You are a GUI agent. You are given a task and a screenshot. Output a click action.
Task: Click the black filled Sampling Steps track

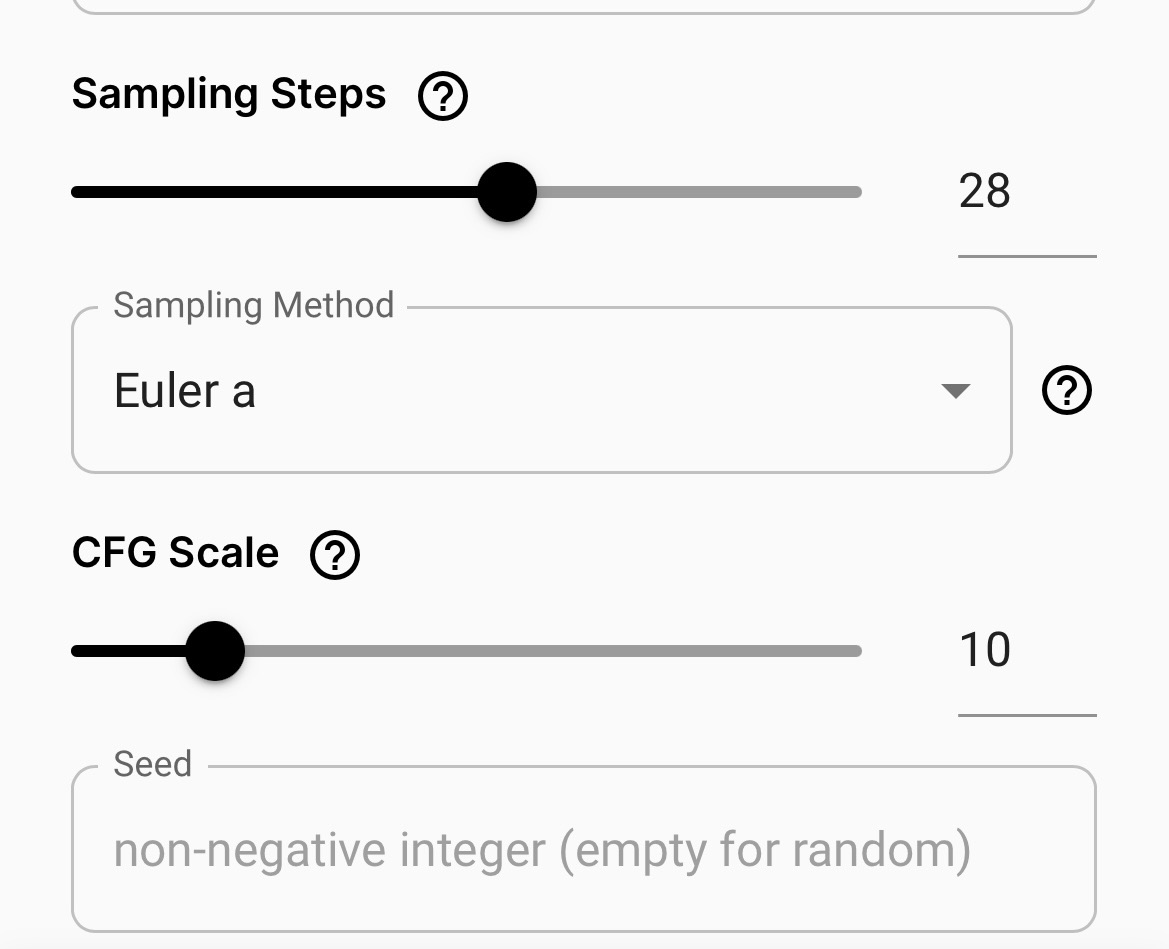coord(274,192)
